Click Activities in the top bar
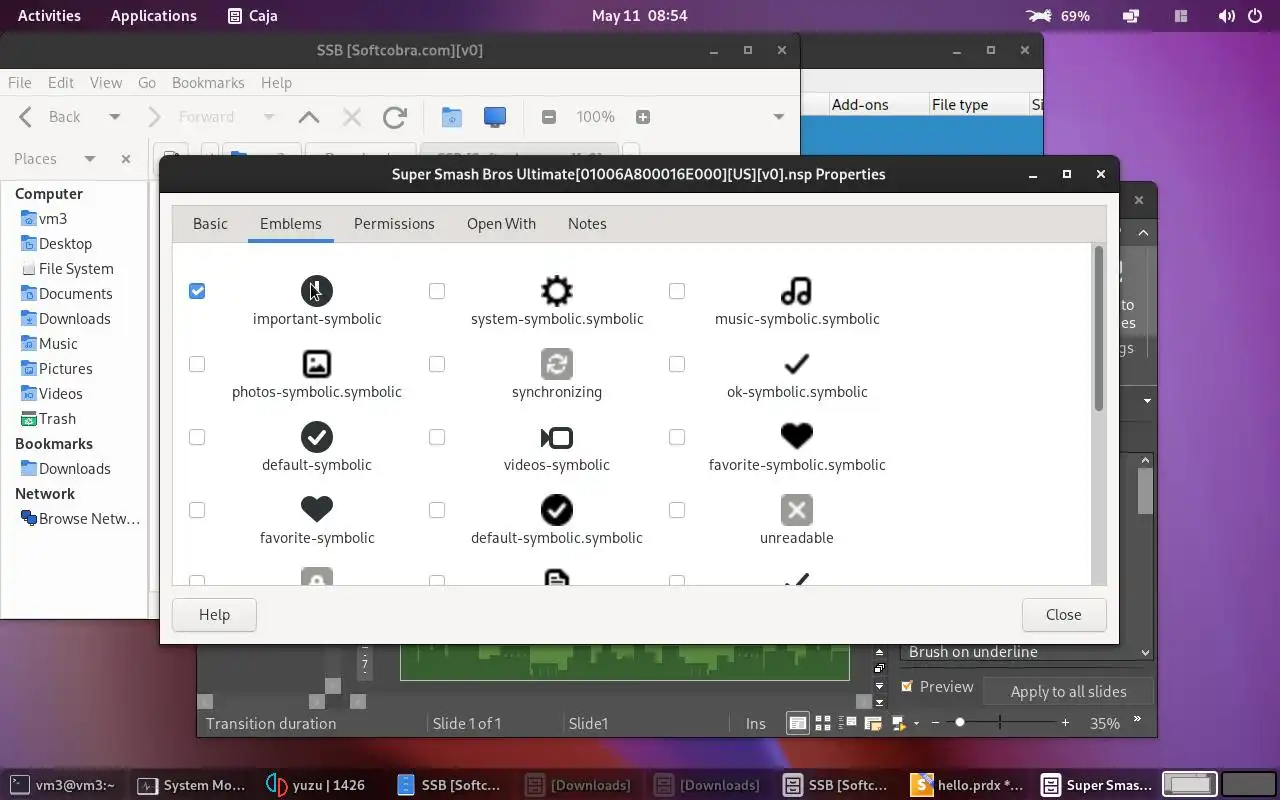 click(x=49, y=16)
